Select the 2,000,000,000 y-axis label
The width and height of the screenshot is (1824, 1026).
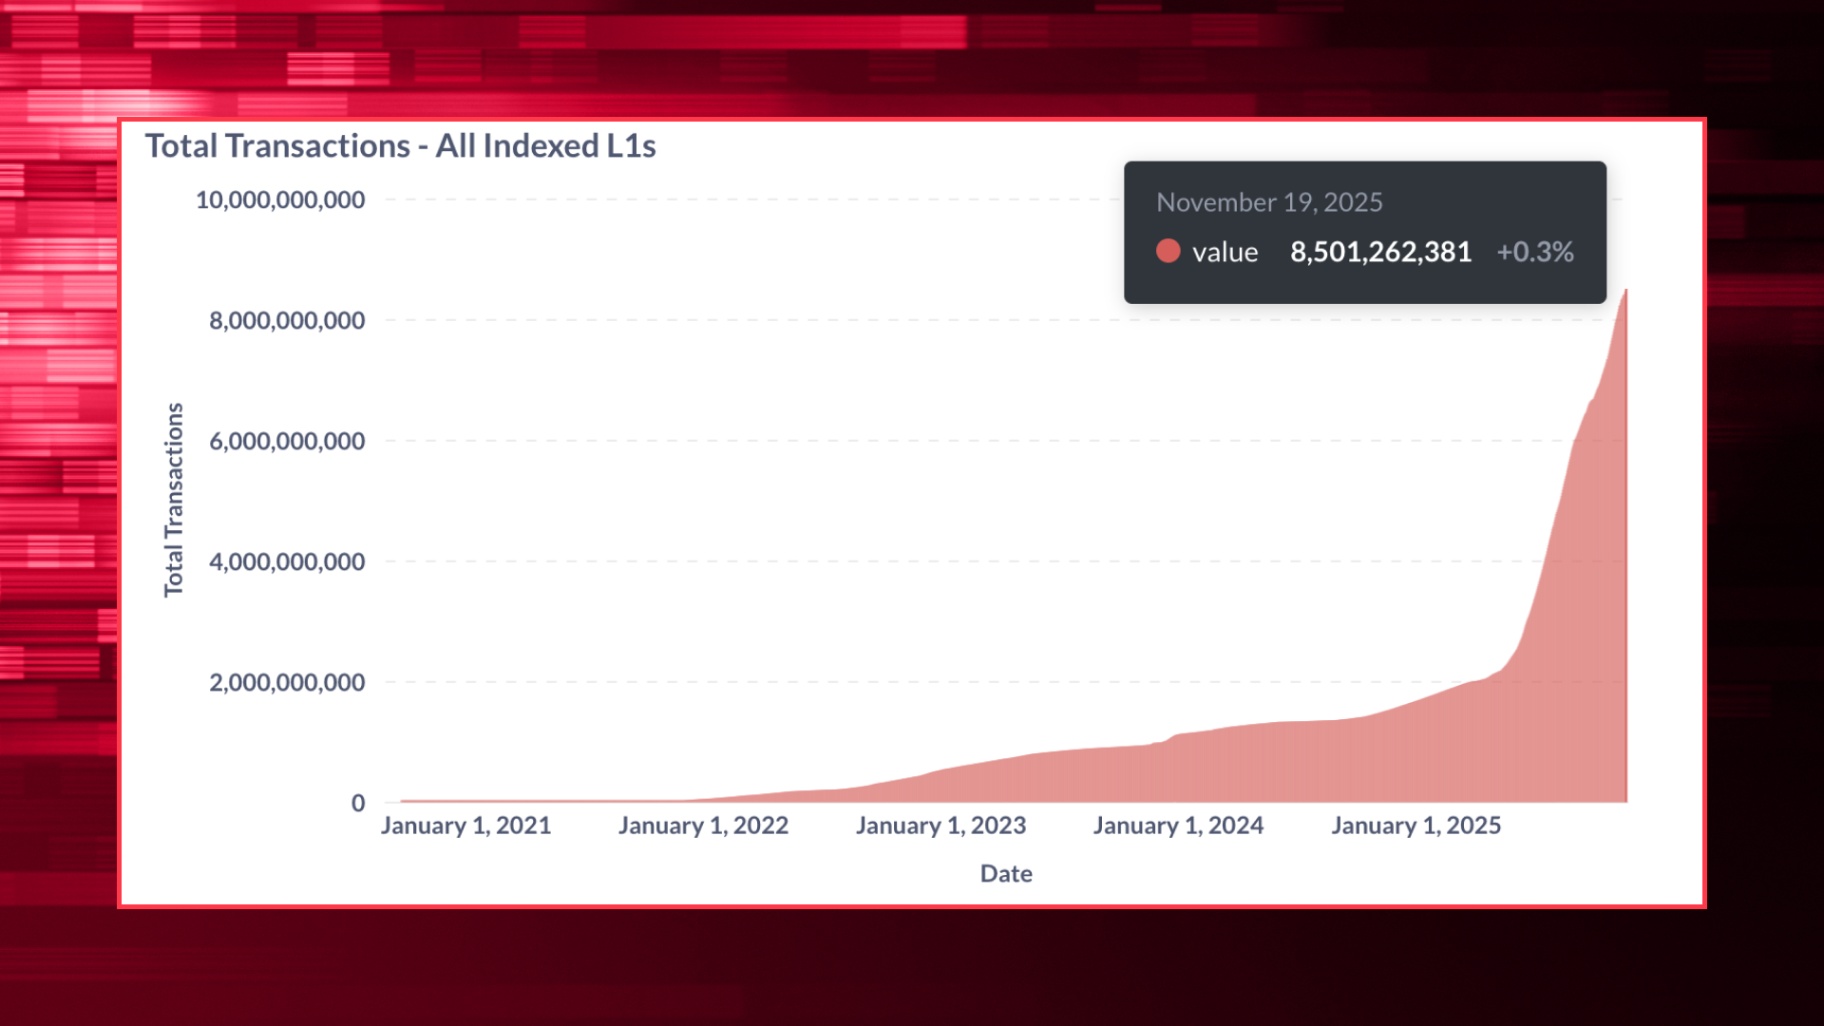tap(287, 683)
